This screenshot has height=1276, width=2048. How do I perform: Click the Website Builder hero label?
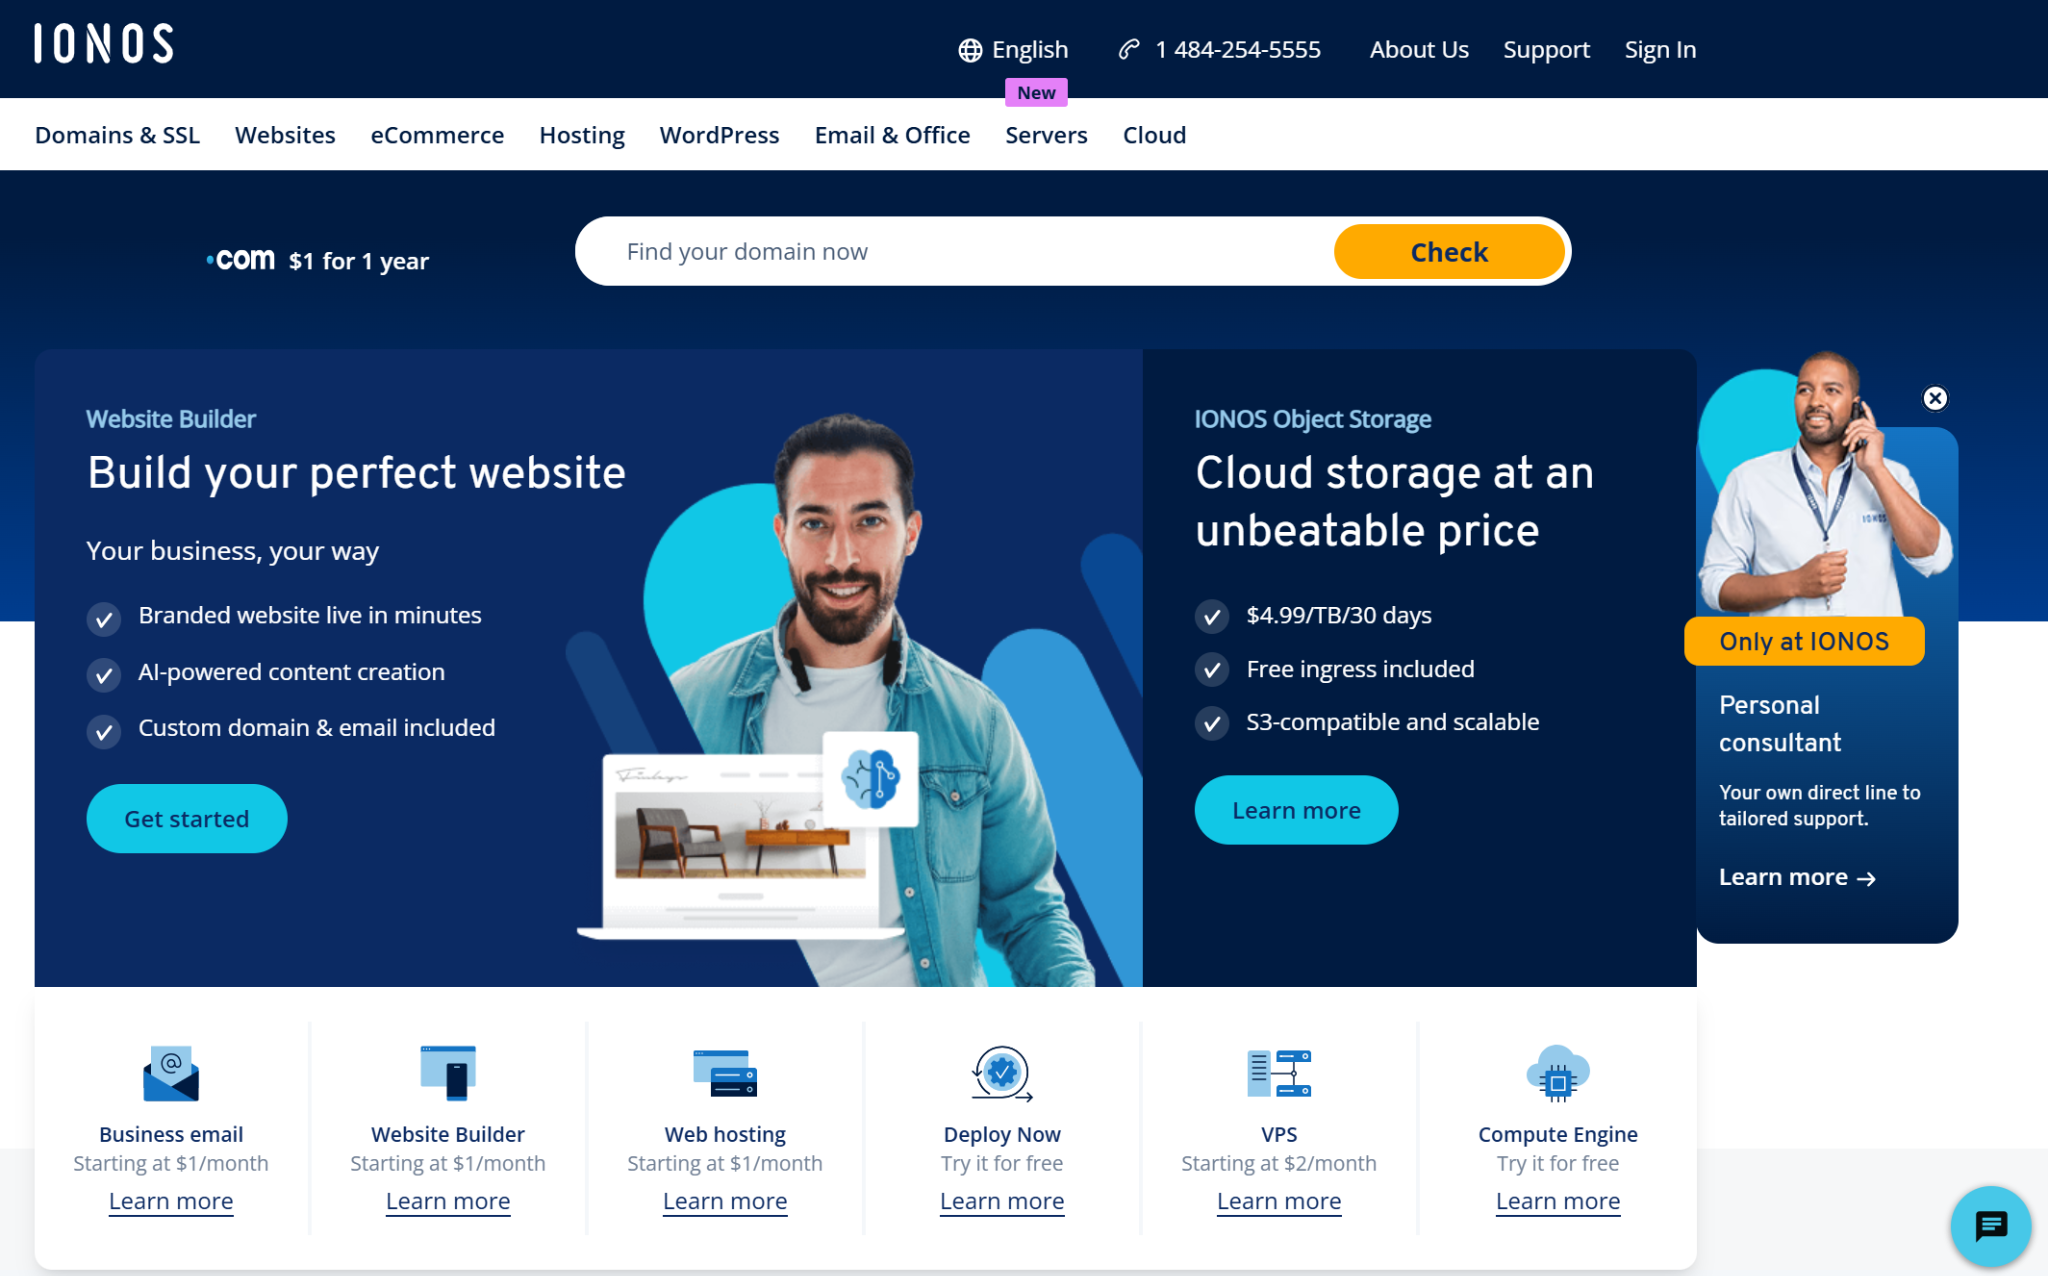[x=171, y=419]
